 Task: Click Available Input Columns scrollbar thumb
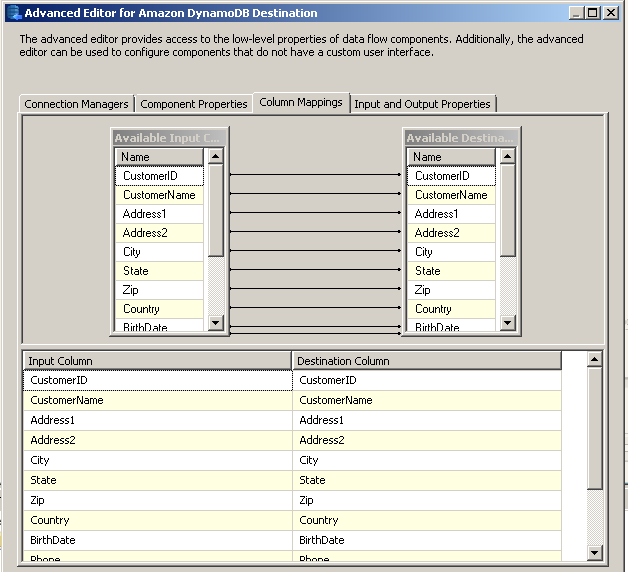pyautogui.click(x=215, y=210)
